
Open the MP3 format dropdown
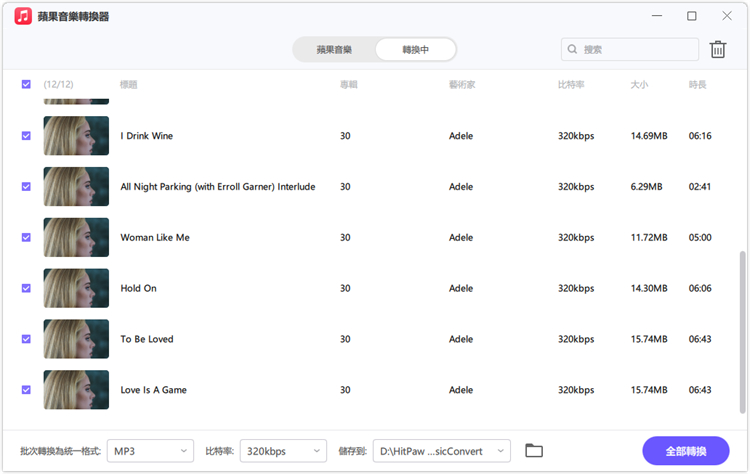coord(150,451)
